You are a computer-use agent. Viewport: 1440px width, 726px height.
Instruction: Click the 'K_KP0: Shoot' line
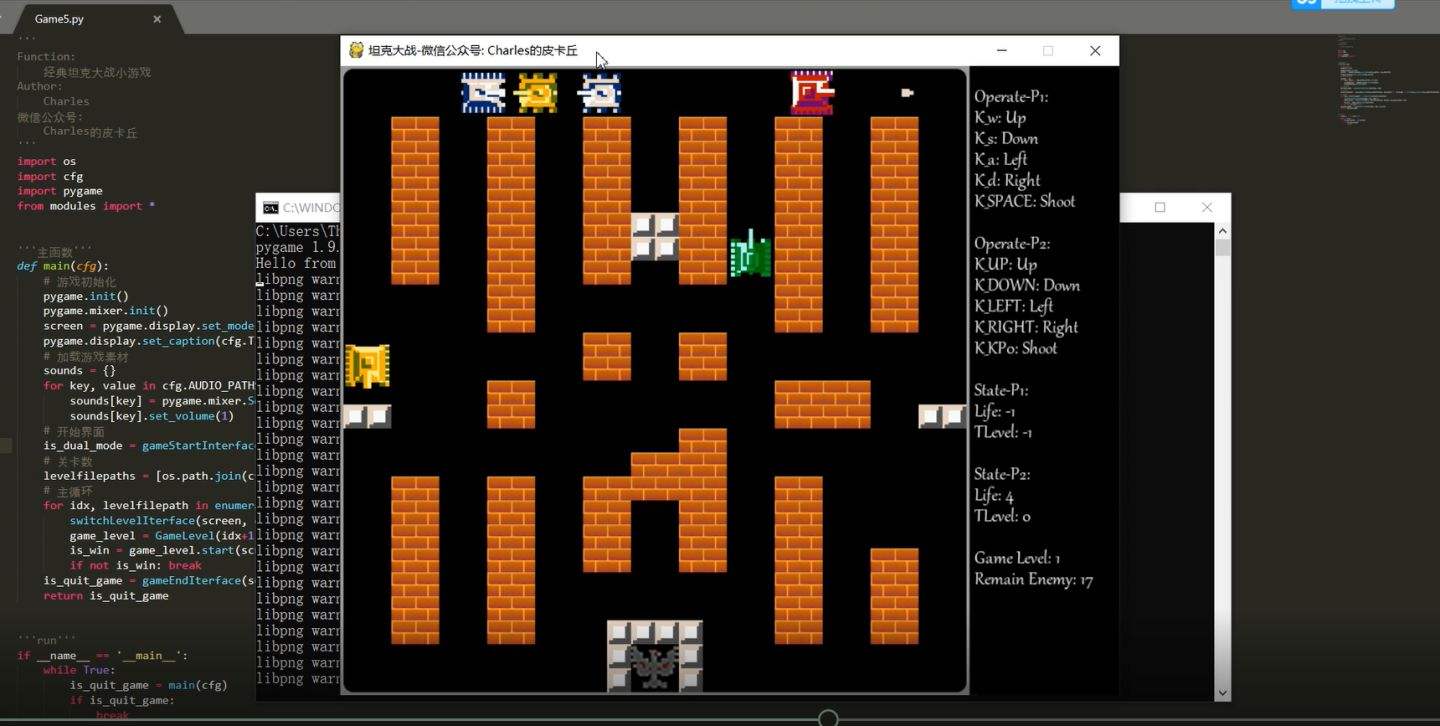click(x=1016, y=348)
